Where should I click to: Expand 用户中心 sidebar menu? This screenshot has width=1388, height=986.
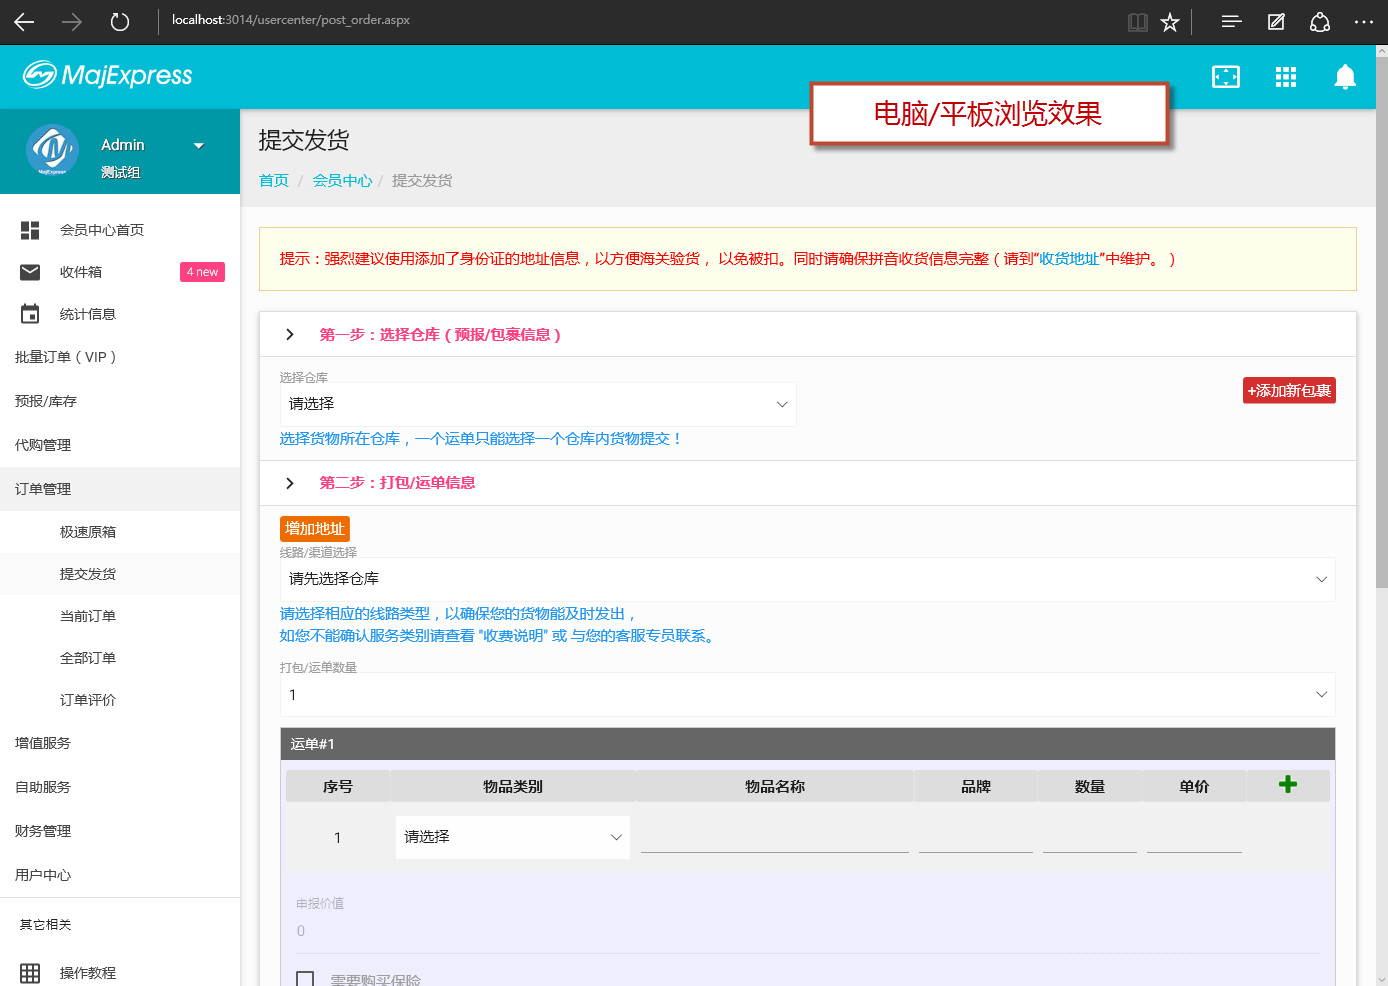coord(120,875)
